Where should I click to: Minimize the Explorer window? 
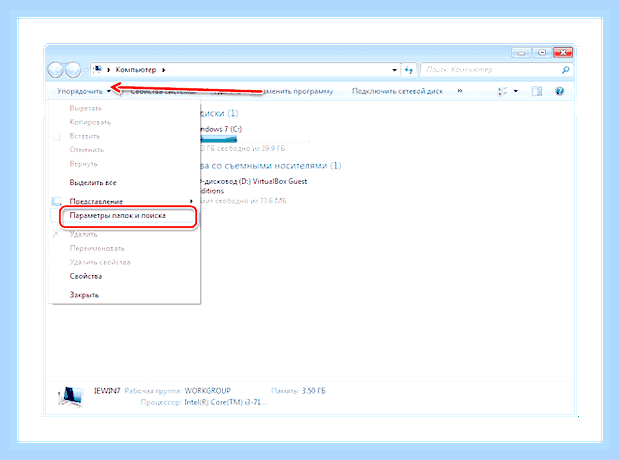[521, 53]
